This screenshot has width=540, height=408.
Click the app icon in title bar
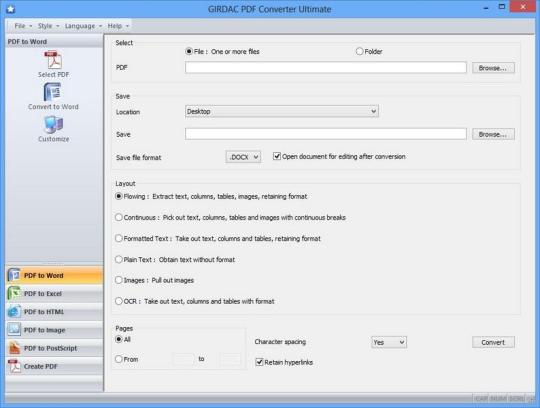coord(11,9)
